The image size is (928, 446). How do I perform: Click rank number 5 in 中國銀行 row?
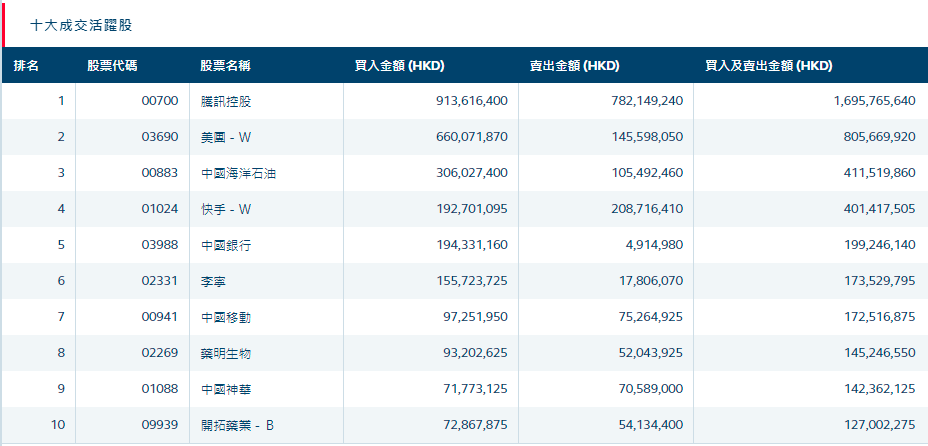[62, 245]
